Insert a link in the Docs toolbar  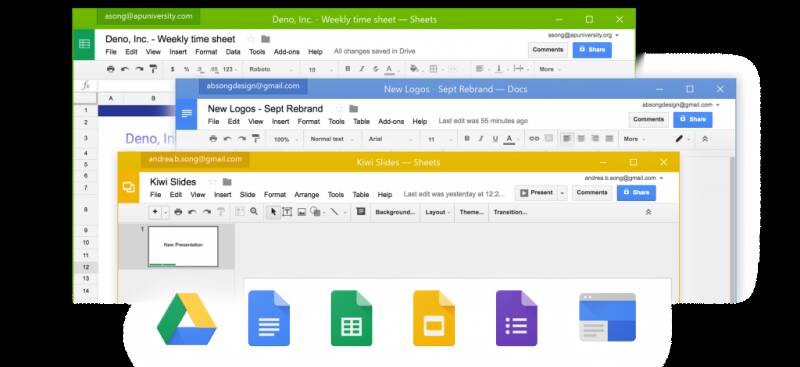pyautogui.click(x=534, y=138)
